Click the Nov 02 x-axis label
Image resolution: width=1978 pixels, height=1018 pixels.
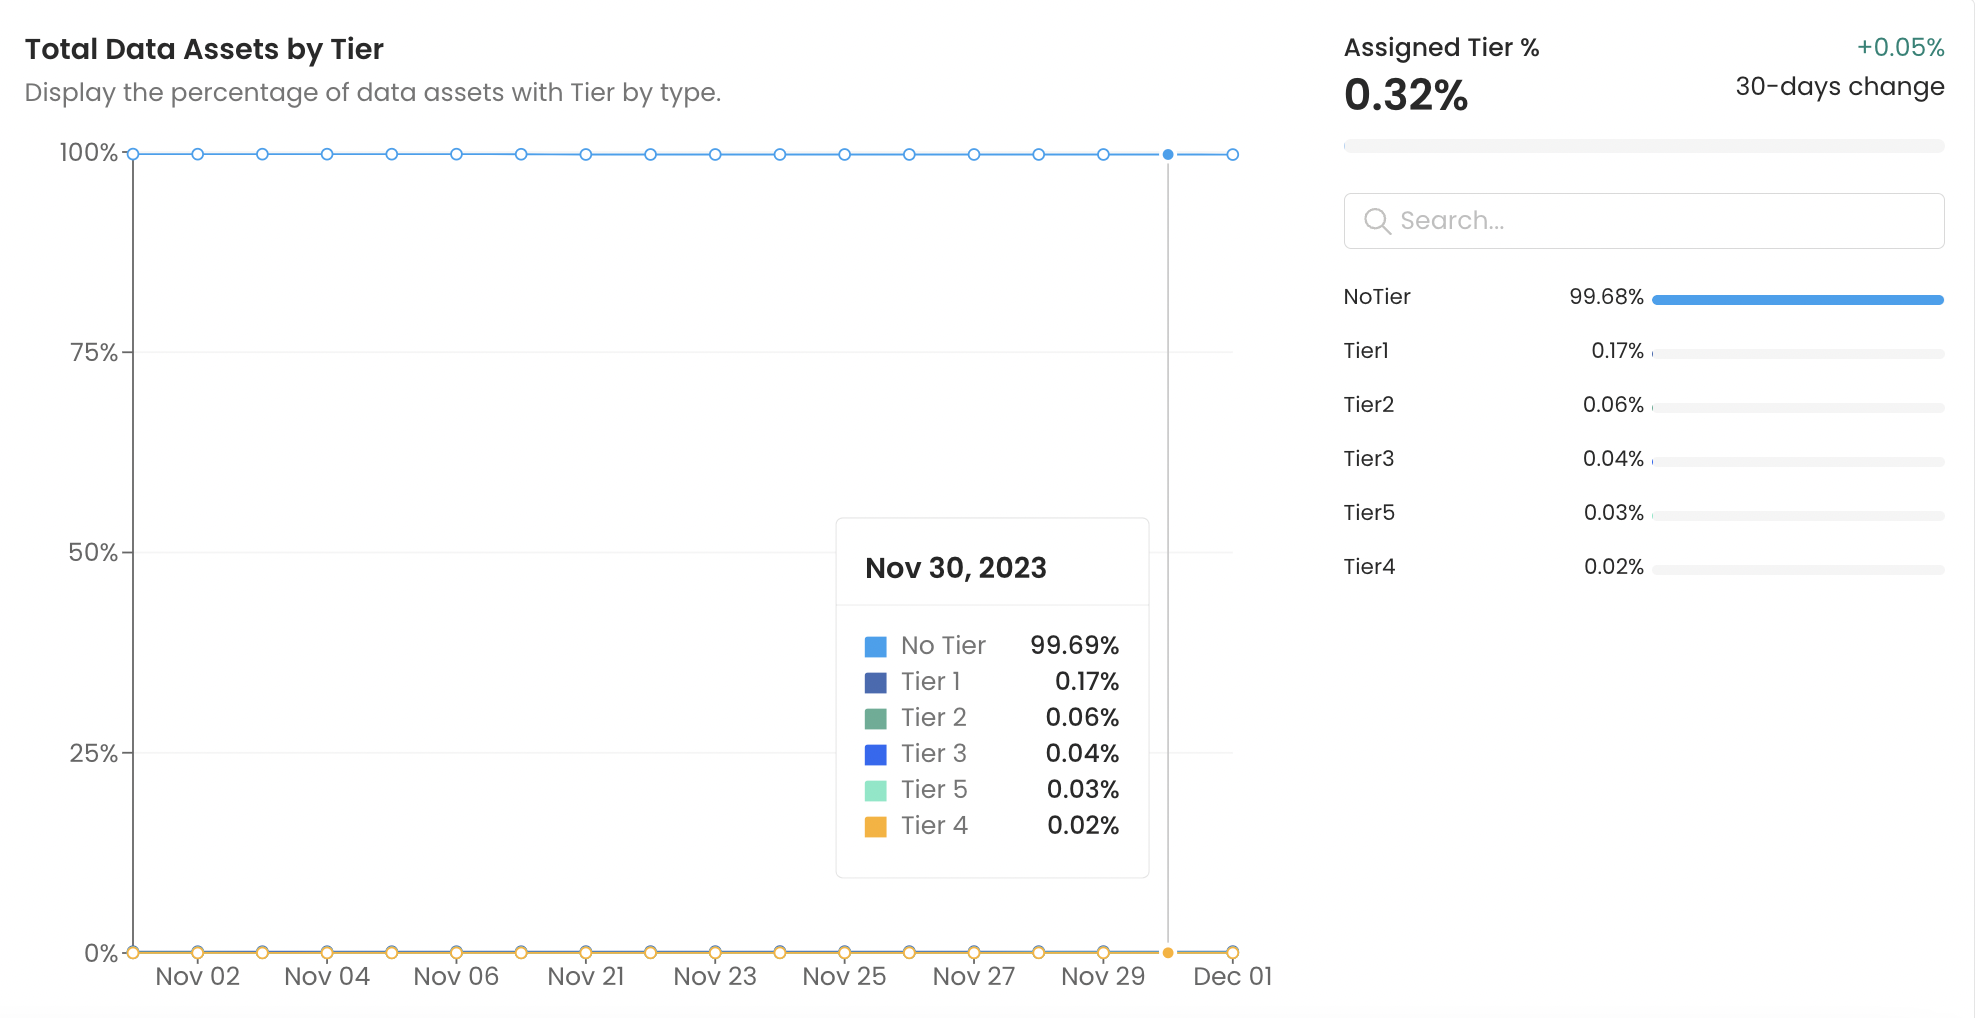point(198,977)
